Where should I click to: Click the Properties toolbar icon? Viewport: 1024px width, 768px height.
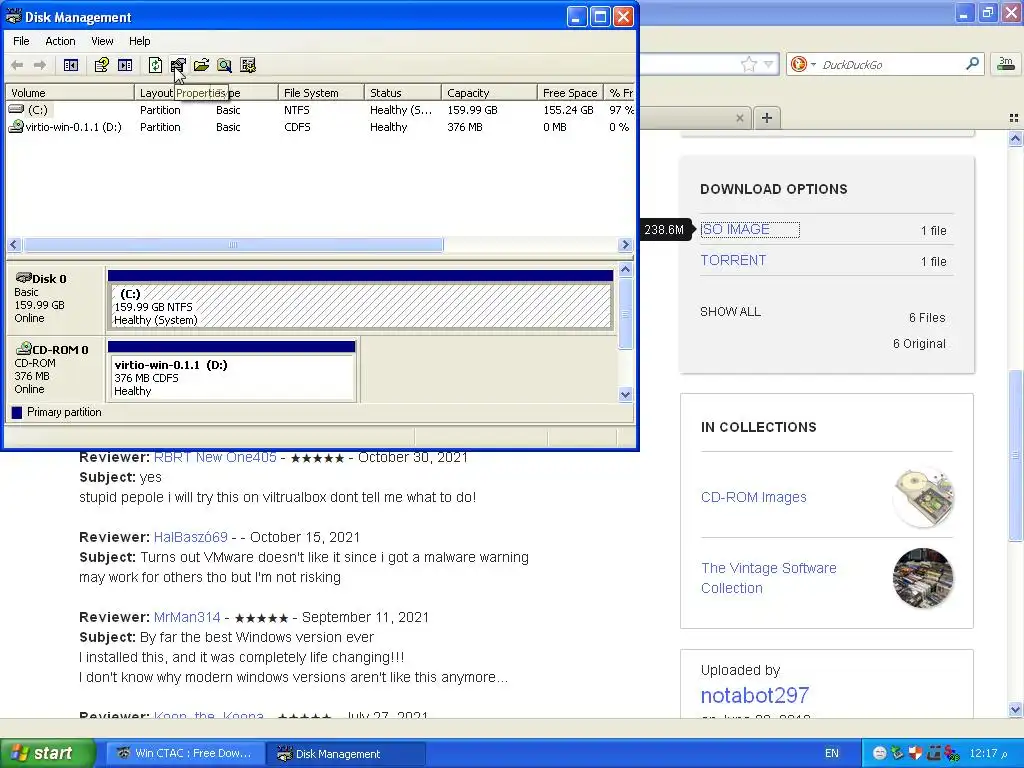(178, 65)
